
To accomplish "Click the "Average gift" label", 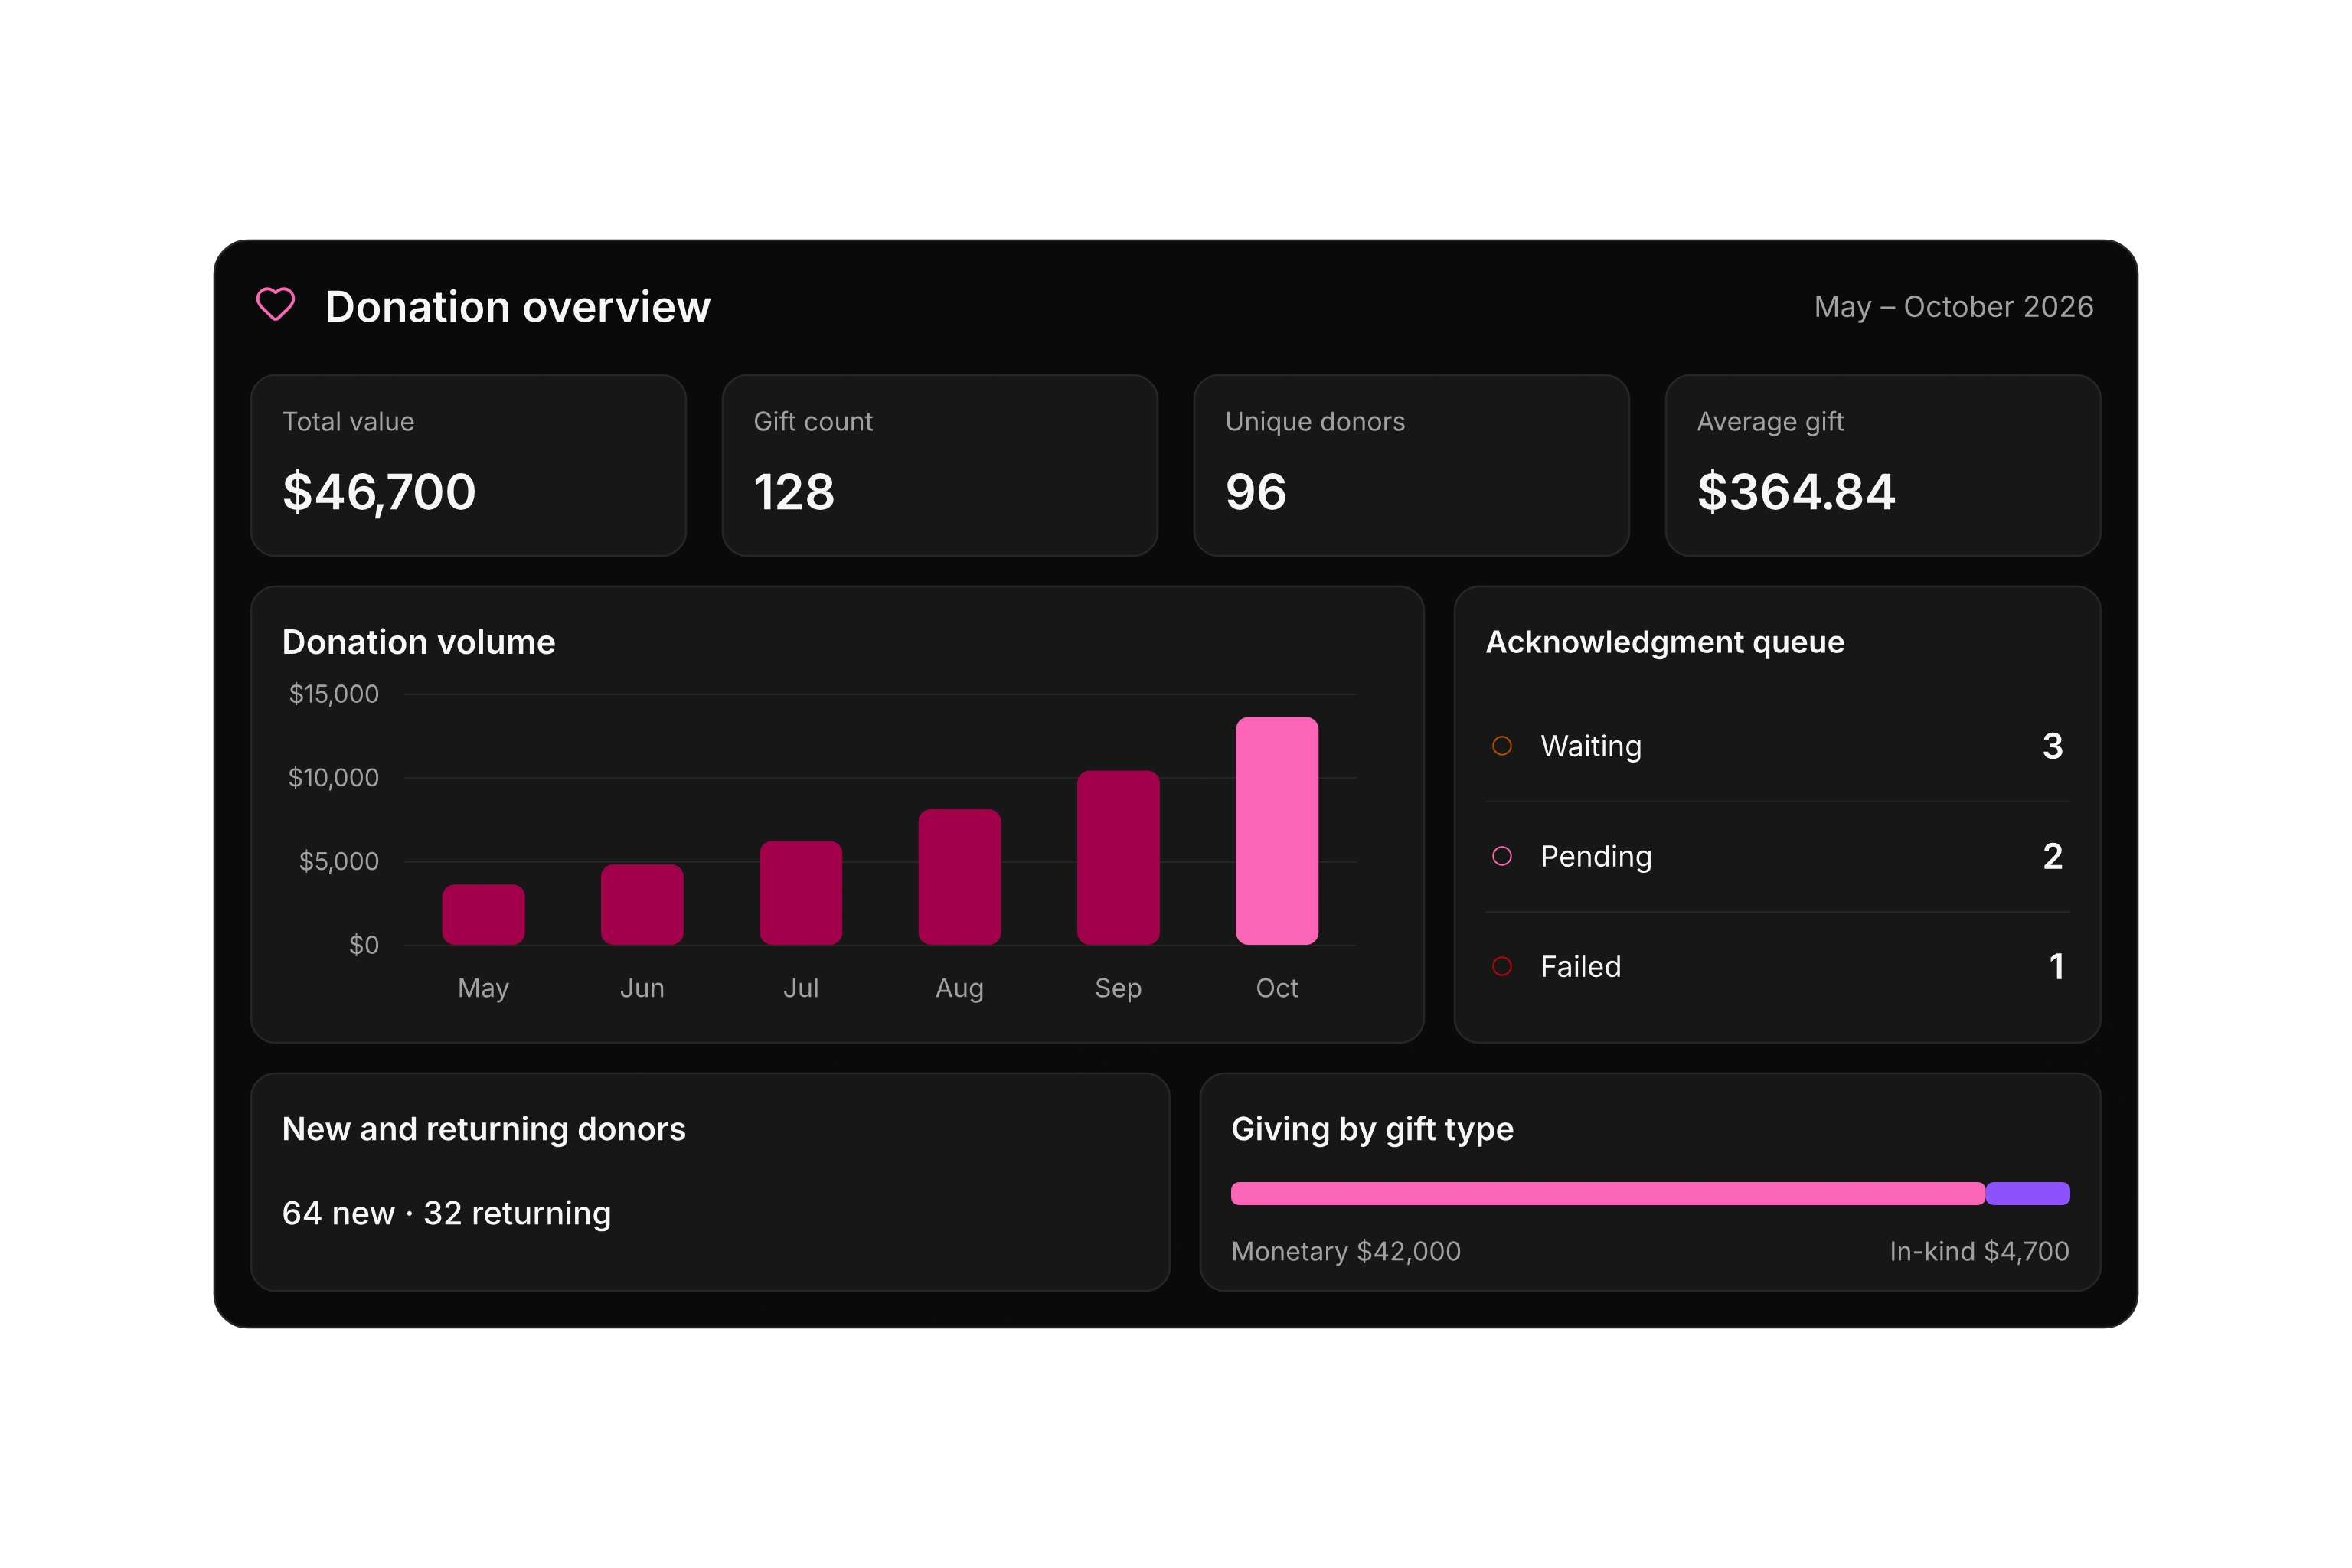I will tap(1770, 422).
